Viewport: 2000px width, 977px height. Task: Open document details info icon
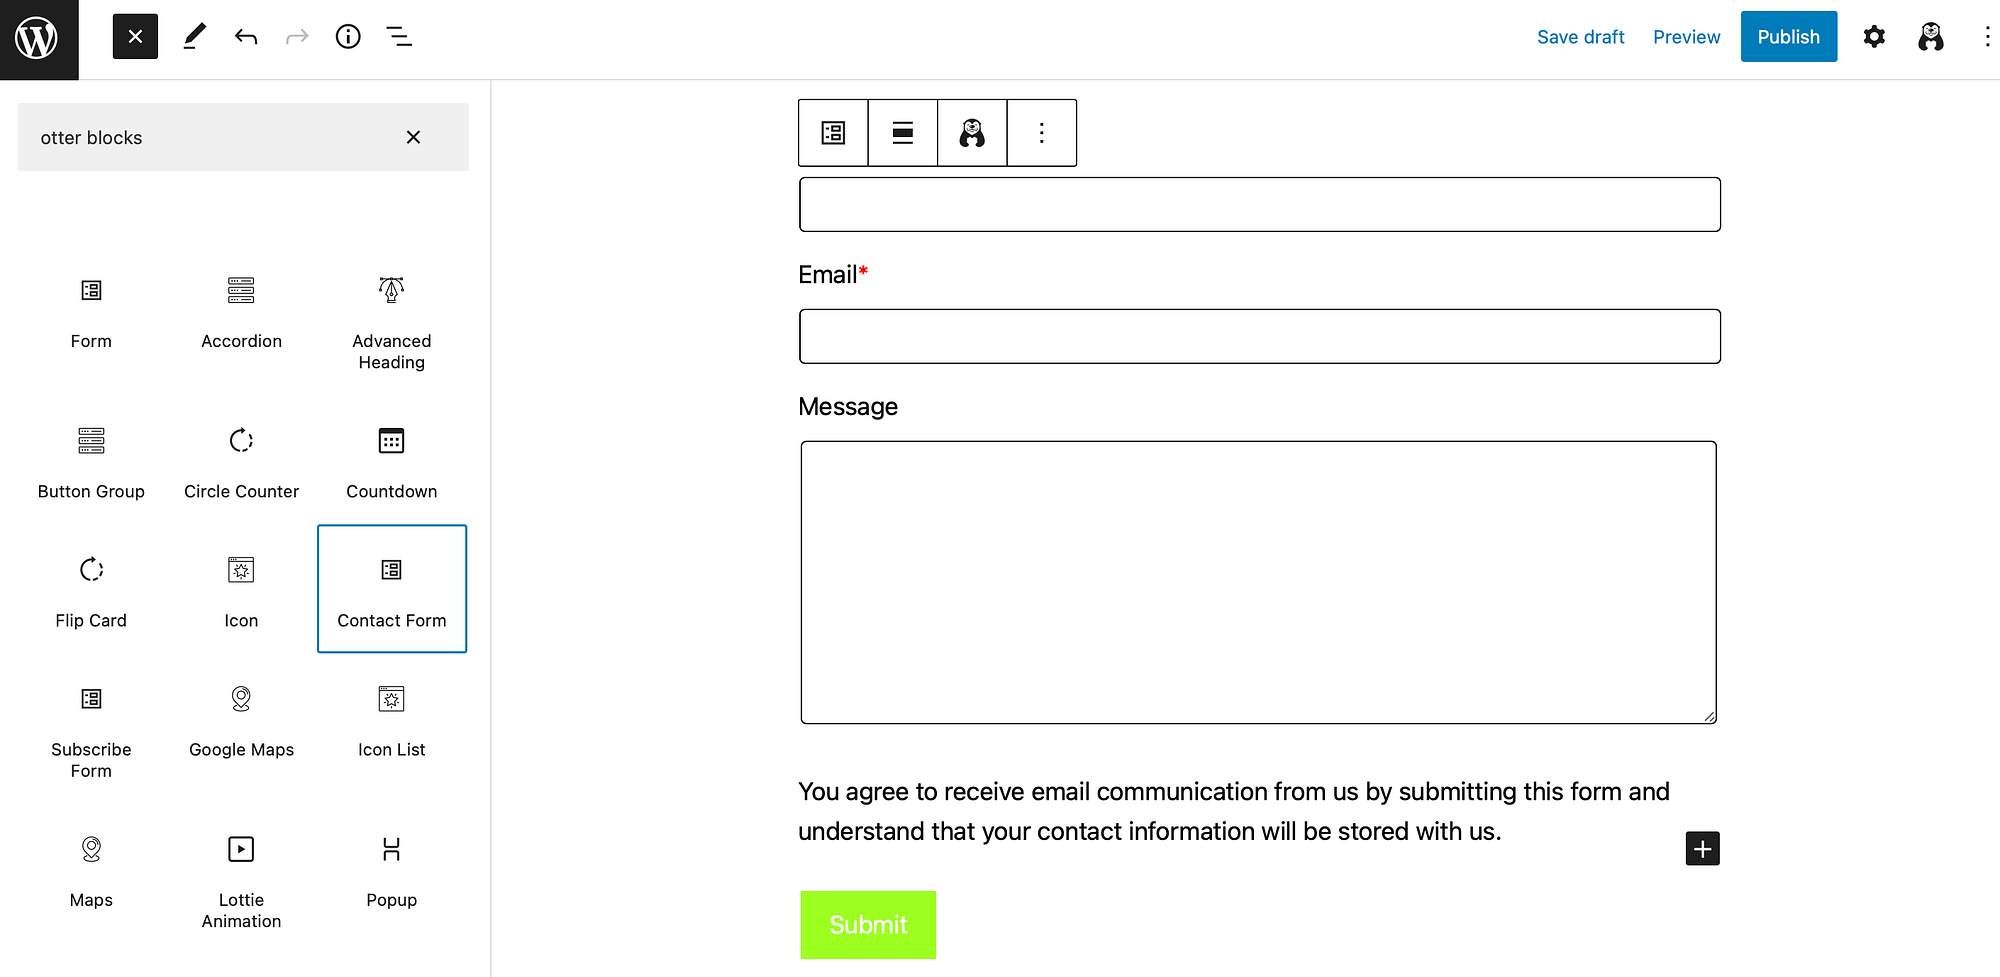click(x=348, y=37)
